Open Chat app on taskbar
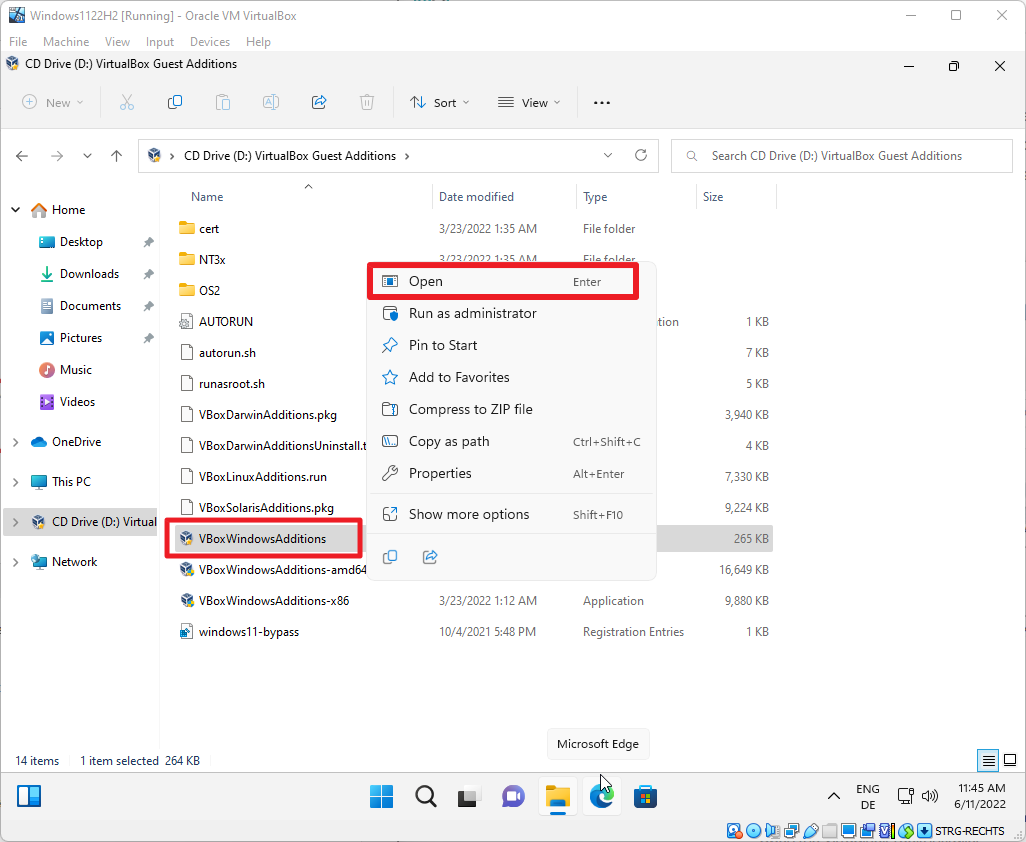The width and height of the screenshot is (1026, 842). (513, 796)
